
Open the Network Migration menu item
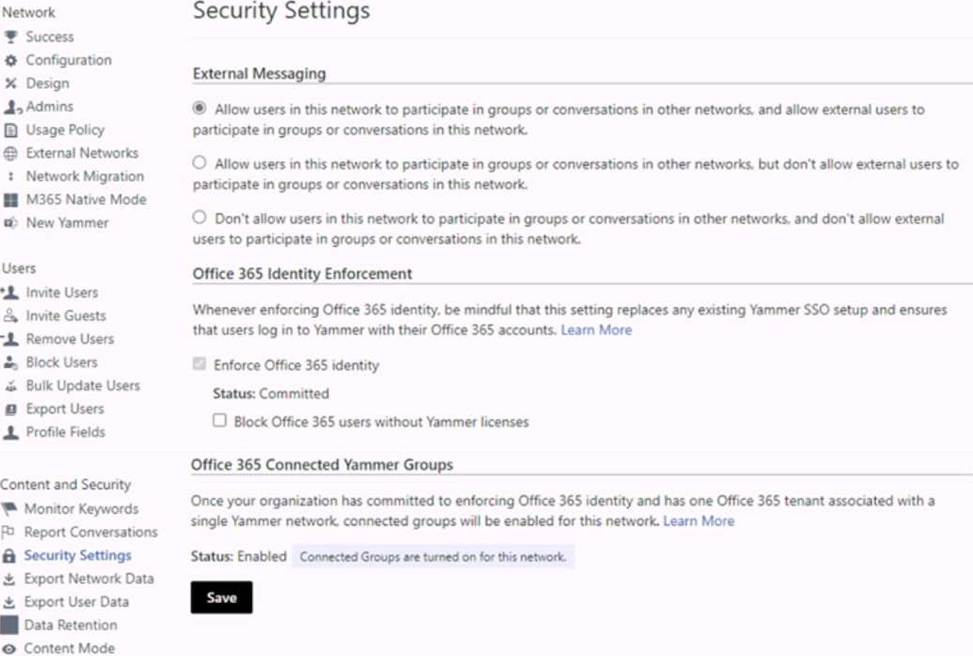[84, 176]
